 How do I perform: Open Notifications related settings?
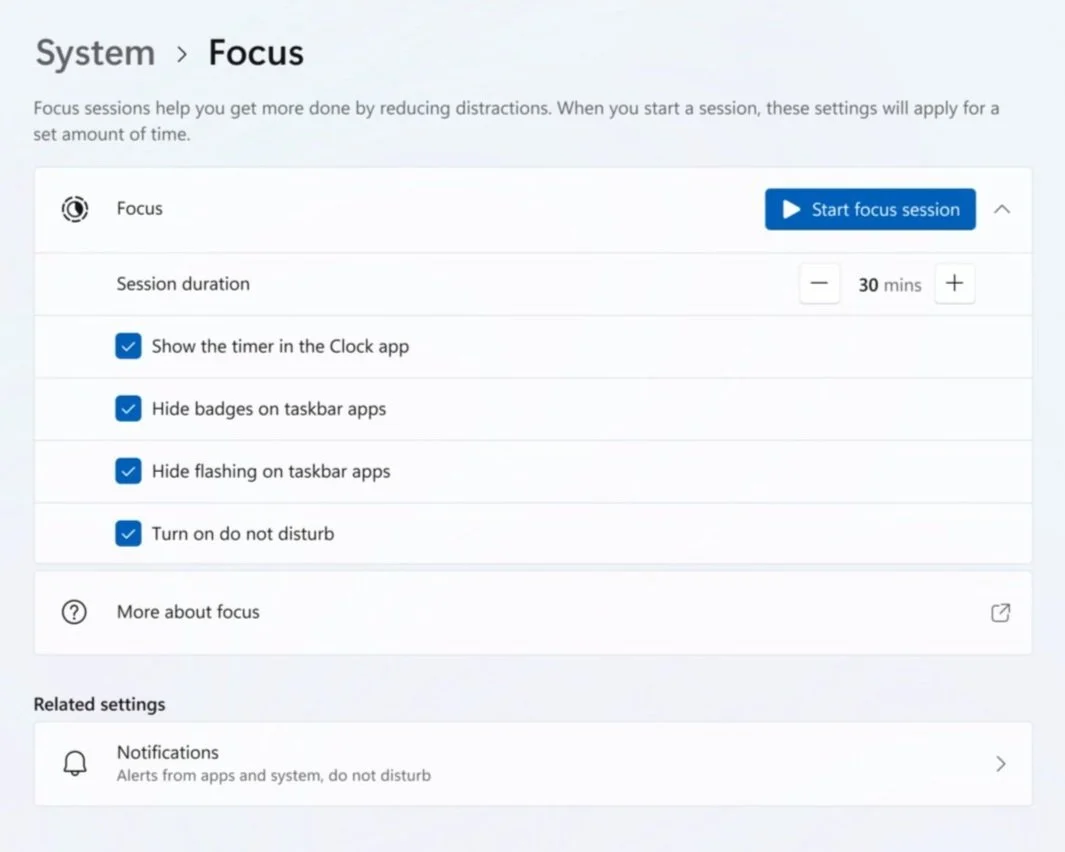tap(533, 764)
